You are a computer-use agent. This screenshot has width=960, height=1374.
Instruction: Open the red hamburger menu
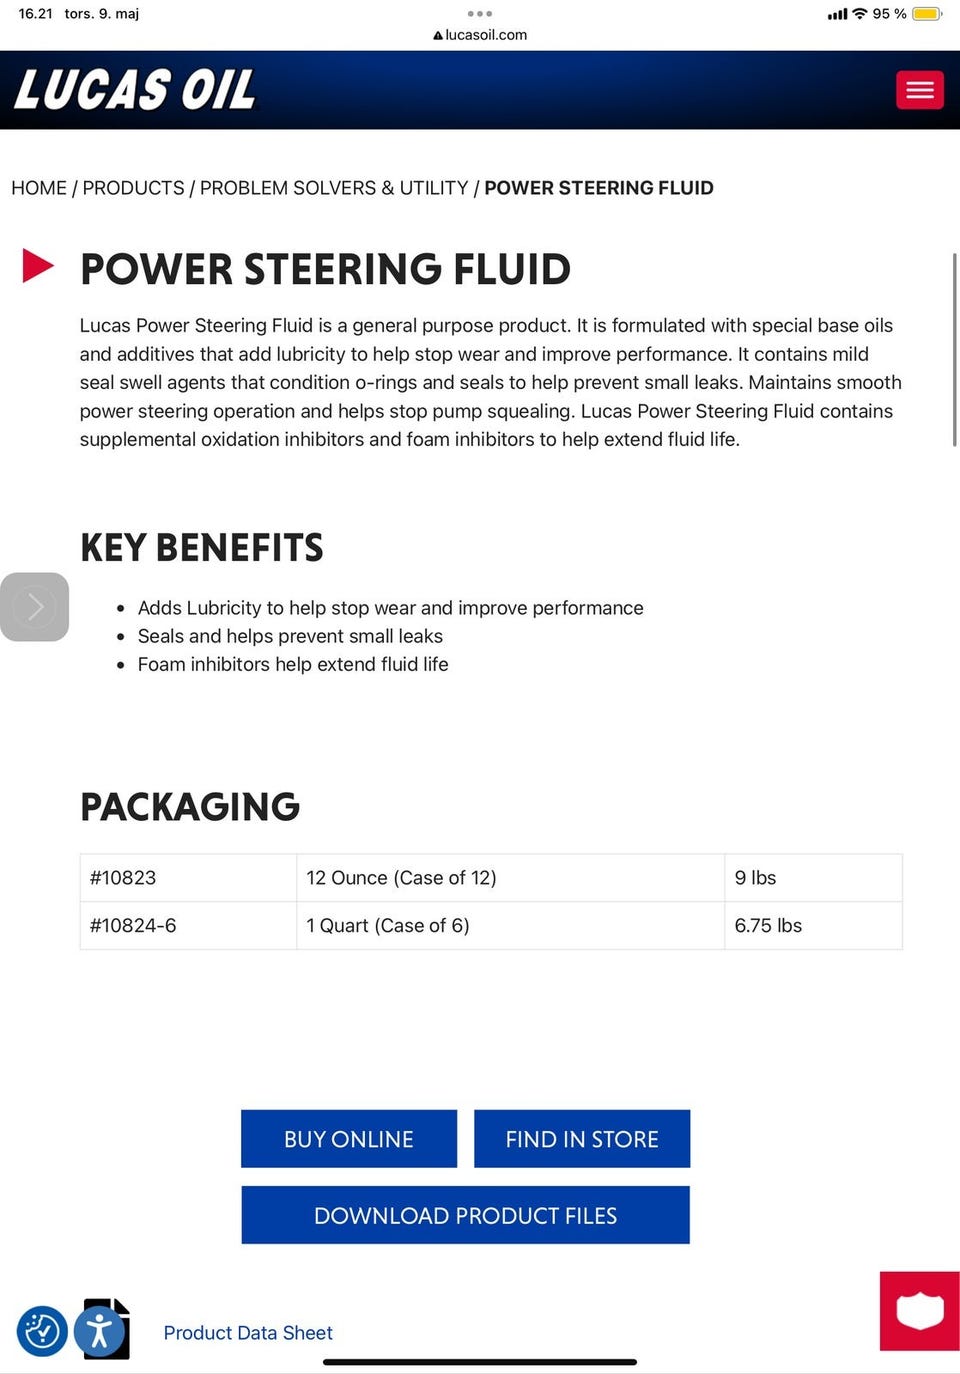(919, 90)
